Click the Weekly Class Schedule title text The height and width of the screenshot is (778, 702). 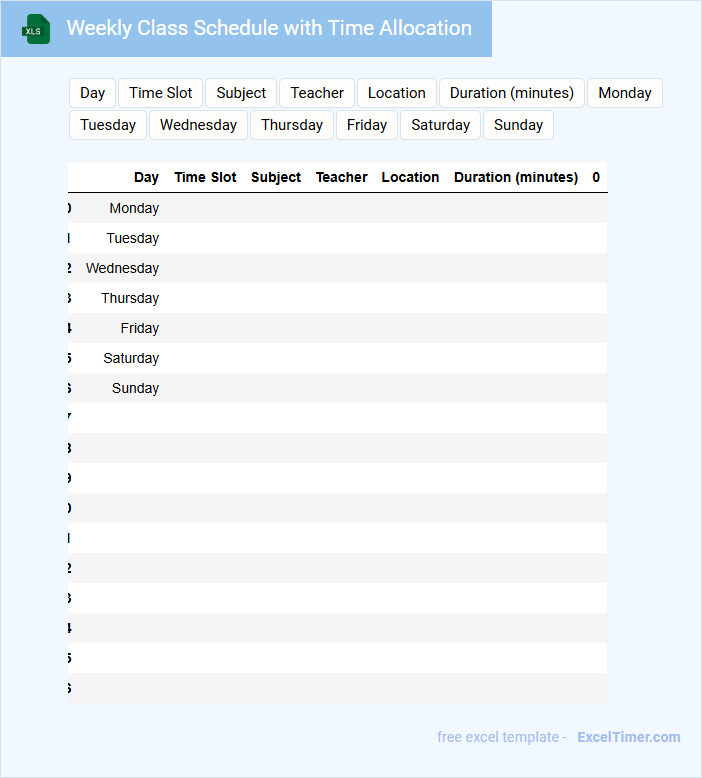[x=269, y=28]
